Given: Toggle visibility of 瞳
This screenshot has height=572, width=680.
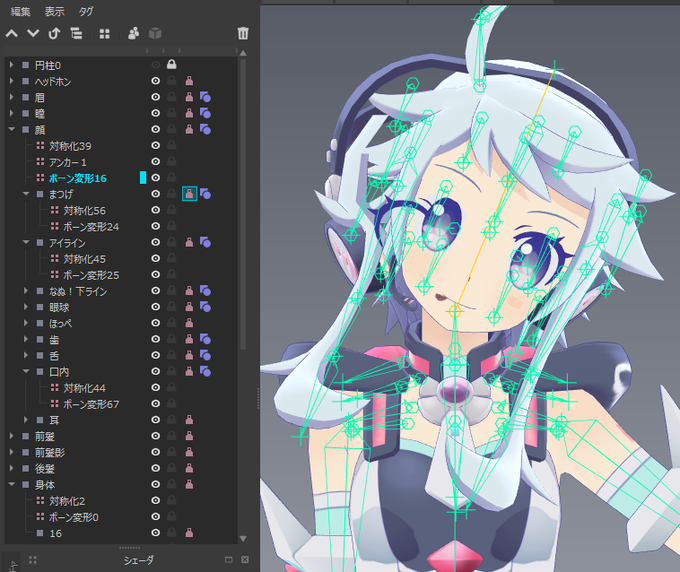Looking at the screenshot, I should click(155, 113).
